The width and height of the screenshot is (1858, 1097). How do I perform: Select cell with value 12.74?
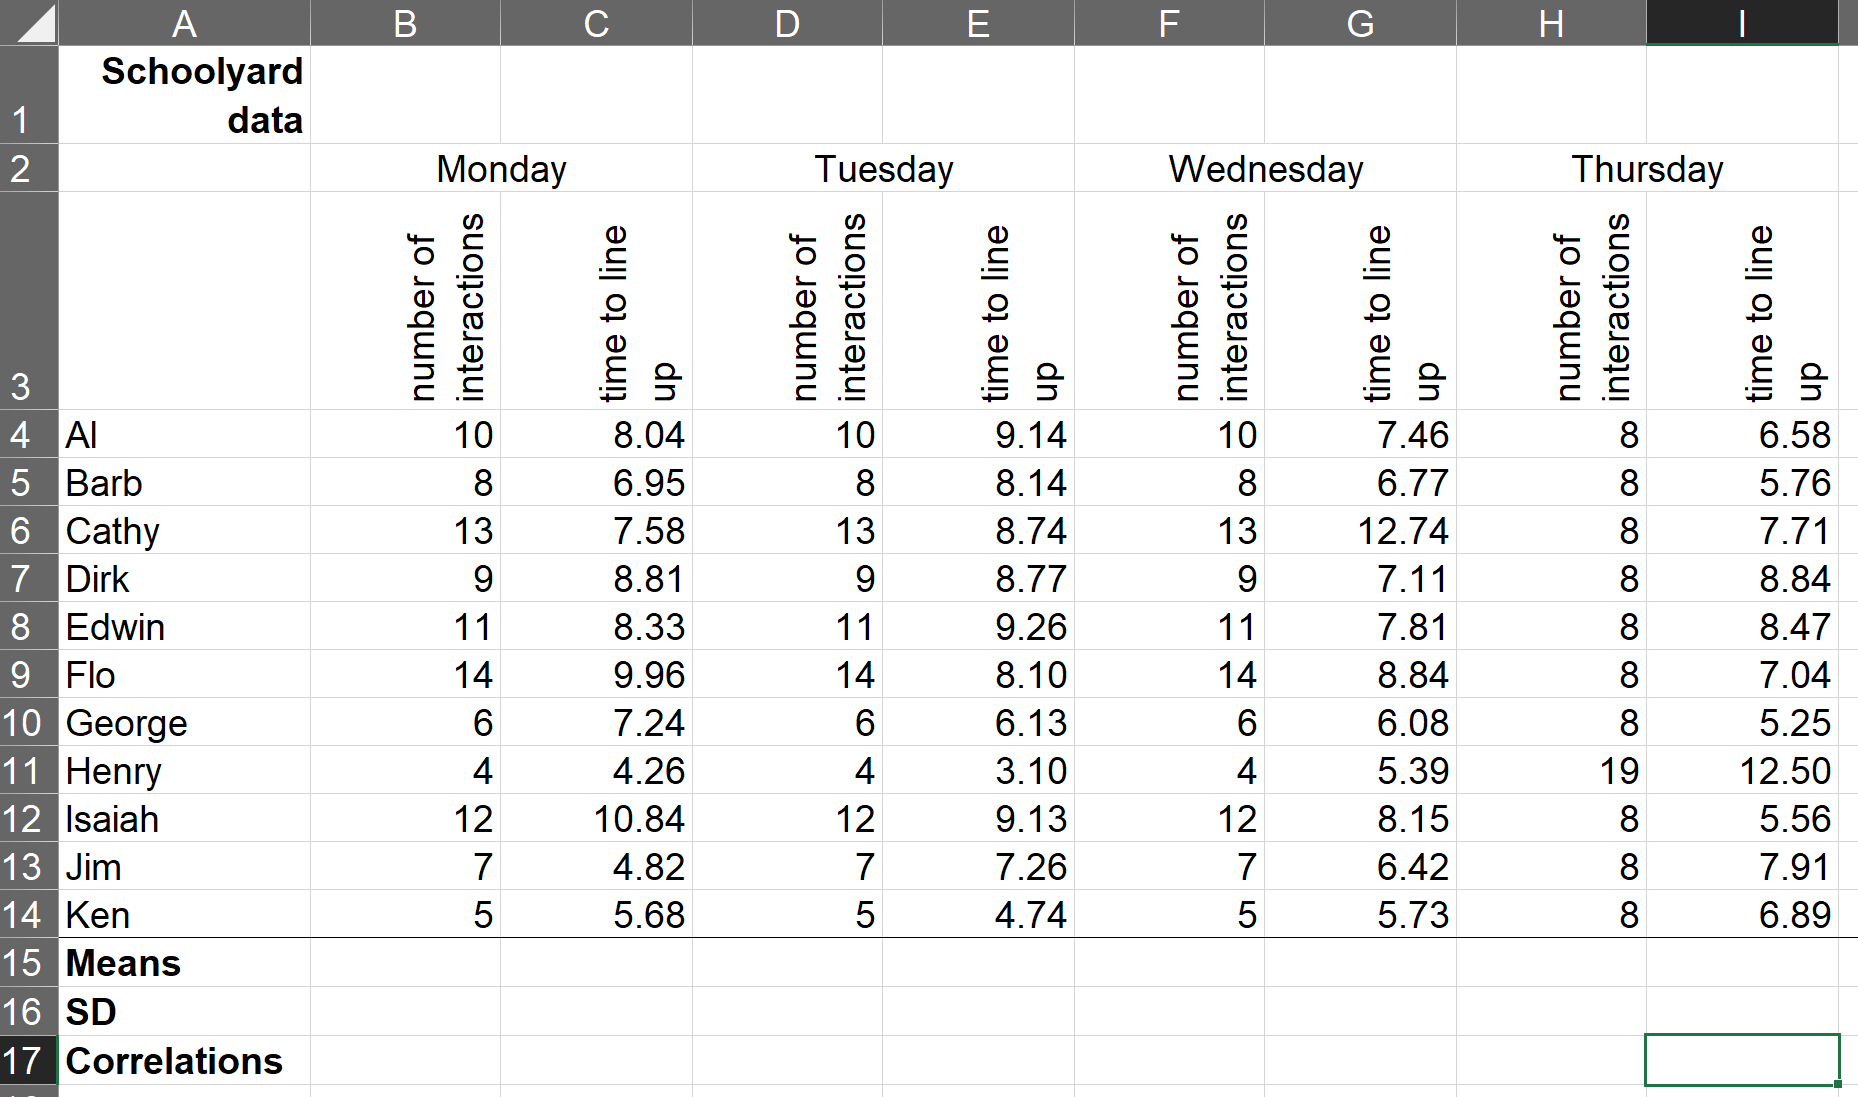(1360, 531)
